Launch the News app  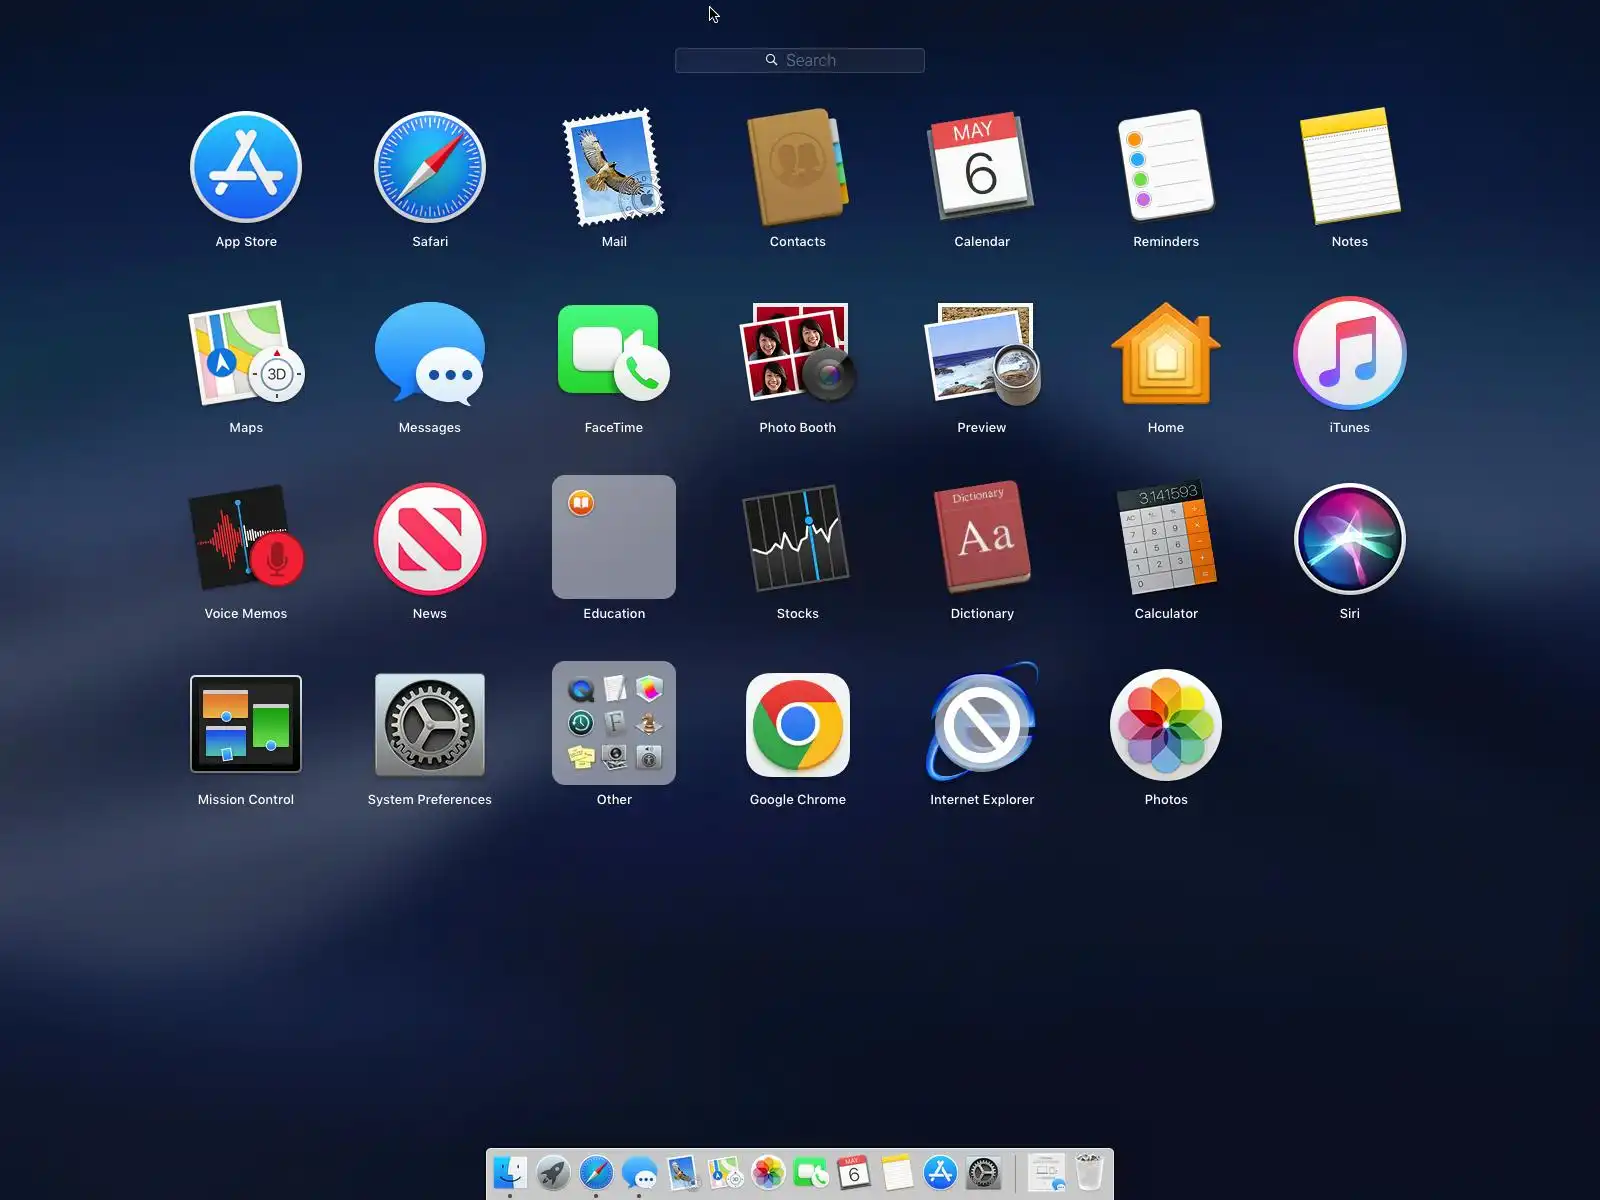pos(430,539)
